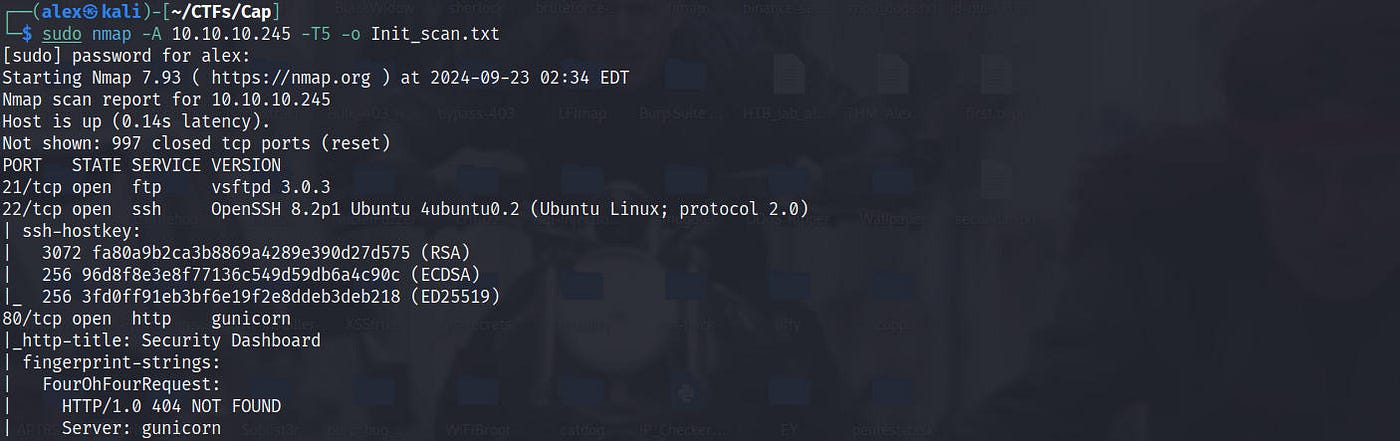
Task: Click the vsftpd 3.0.3 version text
Action: coord(271,187)
